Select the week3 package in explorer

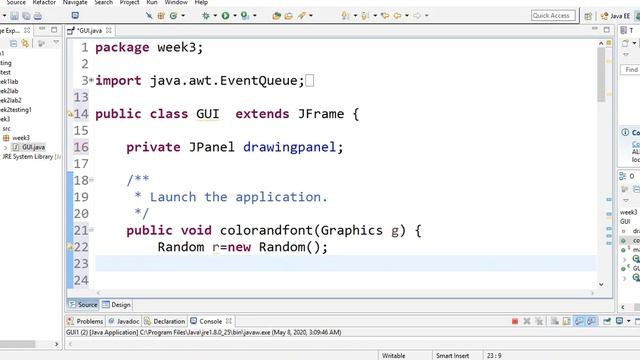(16, 138)
